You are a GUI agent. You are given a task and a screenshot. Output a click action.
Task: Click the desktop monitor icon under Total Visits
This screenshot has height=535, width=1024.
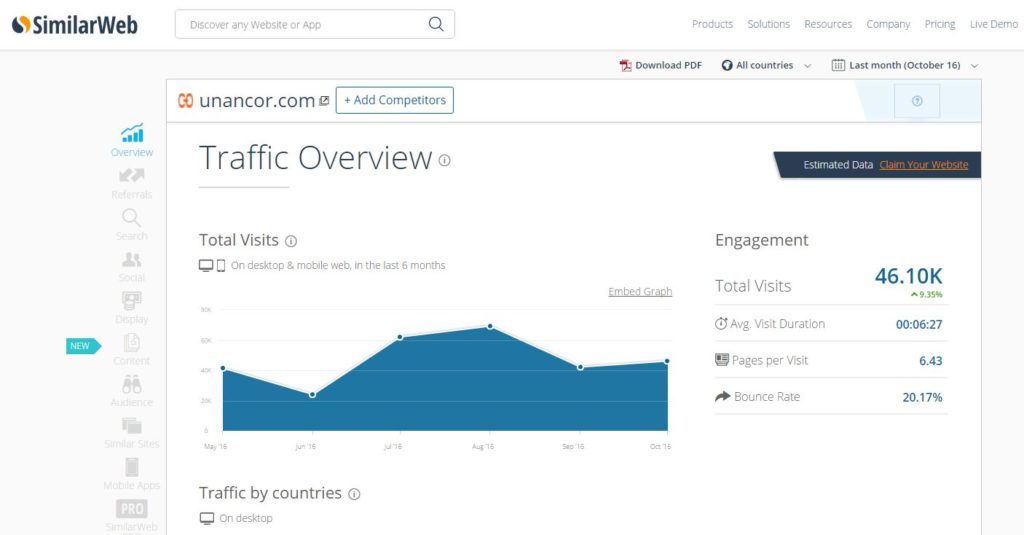point(206,265)
